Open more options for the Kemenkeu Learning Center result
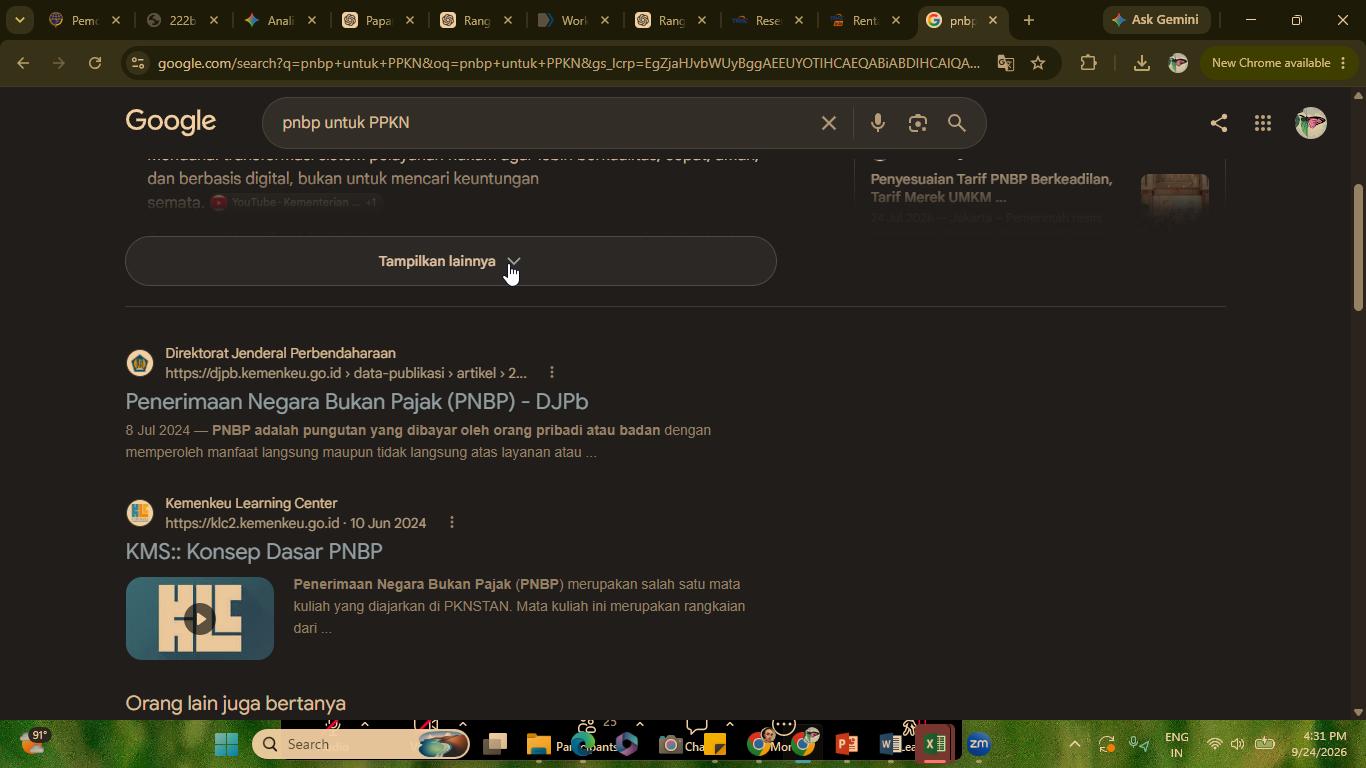The image size is (1366, 768). coord(451,523)
